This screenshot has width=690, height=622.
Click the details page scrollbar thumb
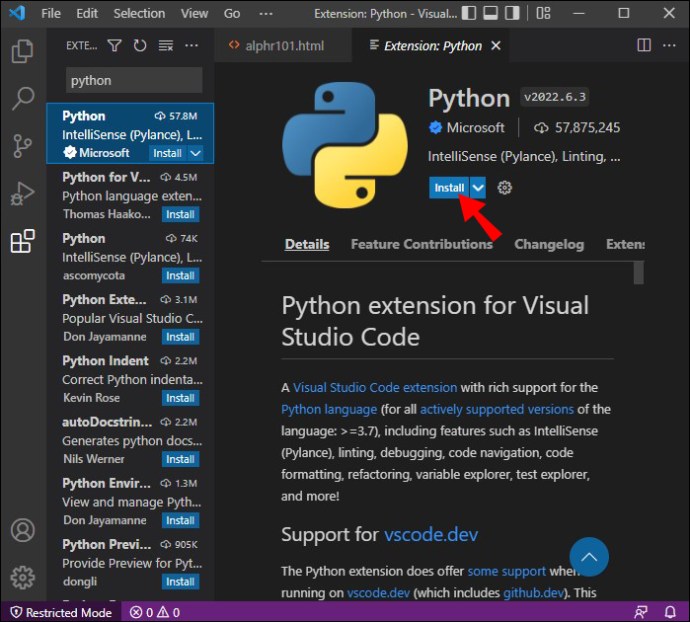point(639,273)
